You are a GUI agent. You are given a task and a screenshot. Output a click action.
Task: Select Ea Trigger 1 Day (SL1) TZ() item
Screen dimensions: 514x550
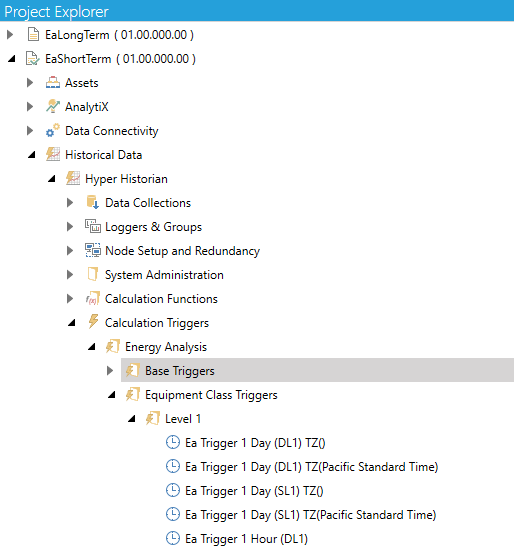tap(254, 491)
